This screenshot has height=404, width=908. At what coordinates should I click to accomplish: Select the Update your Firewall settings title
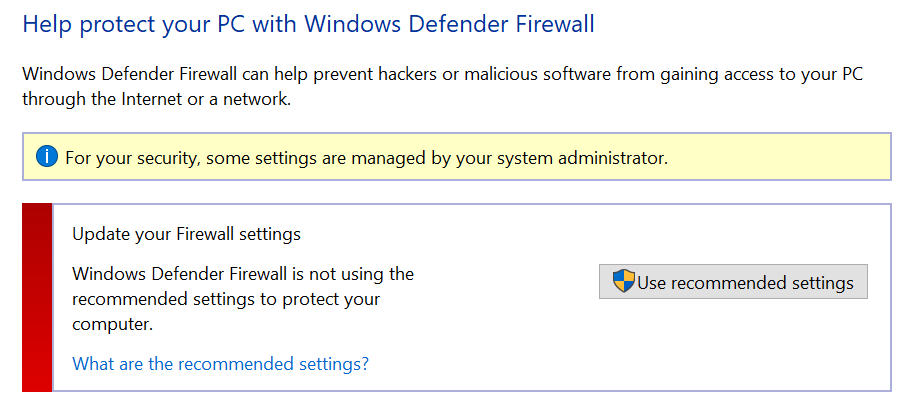(x=186, y=234)
